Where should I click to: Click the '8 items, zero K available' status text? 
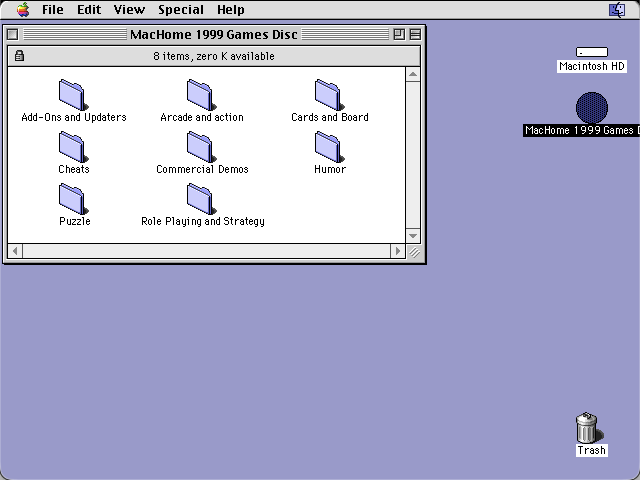click(x=214, y=56)
